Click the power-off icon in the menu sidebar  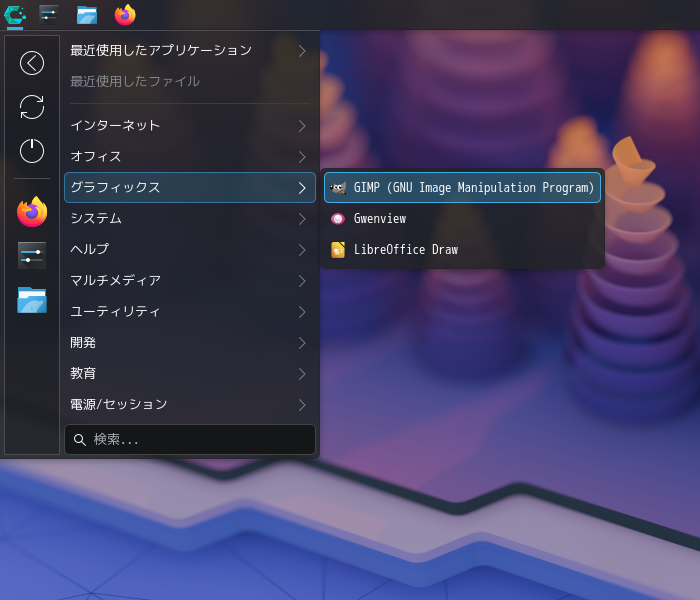point(32,151)
